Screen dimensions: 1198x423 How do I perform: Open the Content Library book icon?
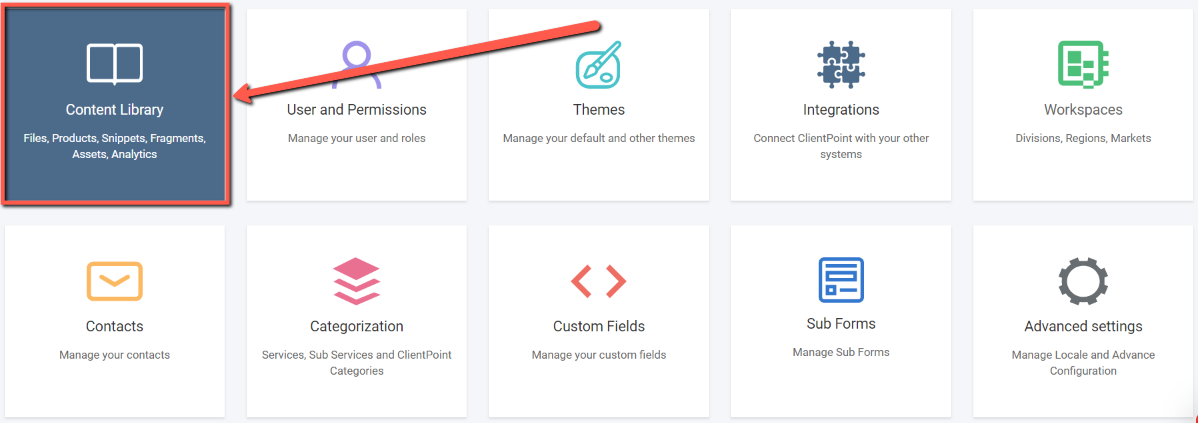coord(115,63)
